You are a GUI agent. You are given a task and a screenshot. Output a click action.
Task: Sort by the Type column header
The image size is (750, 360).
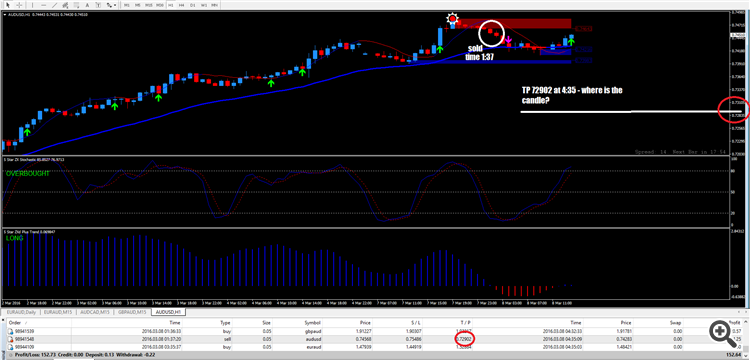pyautogui.click(x=225, y=323)
